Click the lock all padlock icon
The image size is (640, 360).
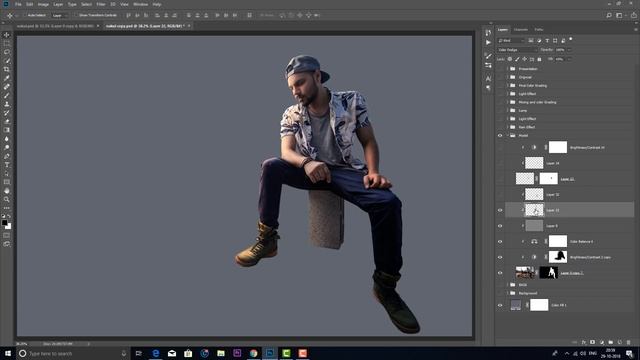539,59
